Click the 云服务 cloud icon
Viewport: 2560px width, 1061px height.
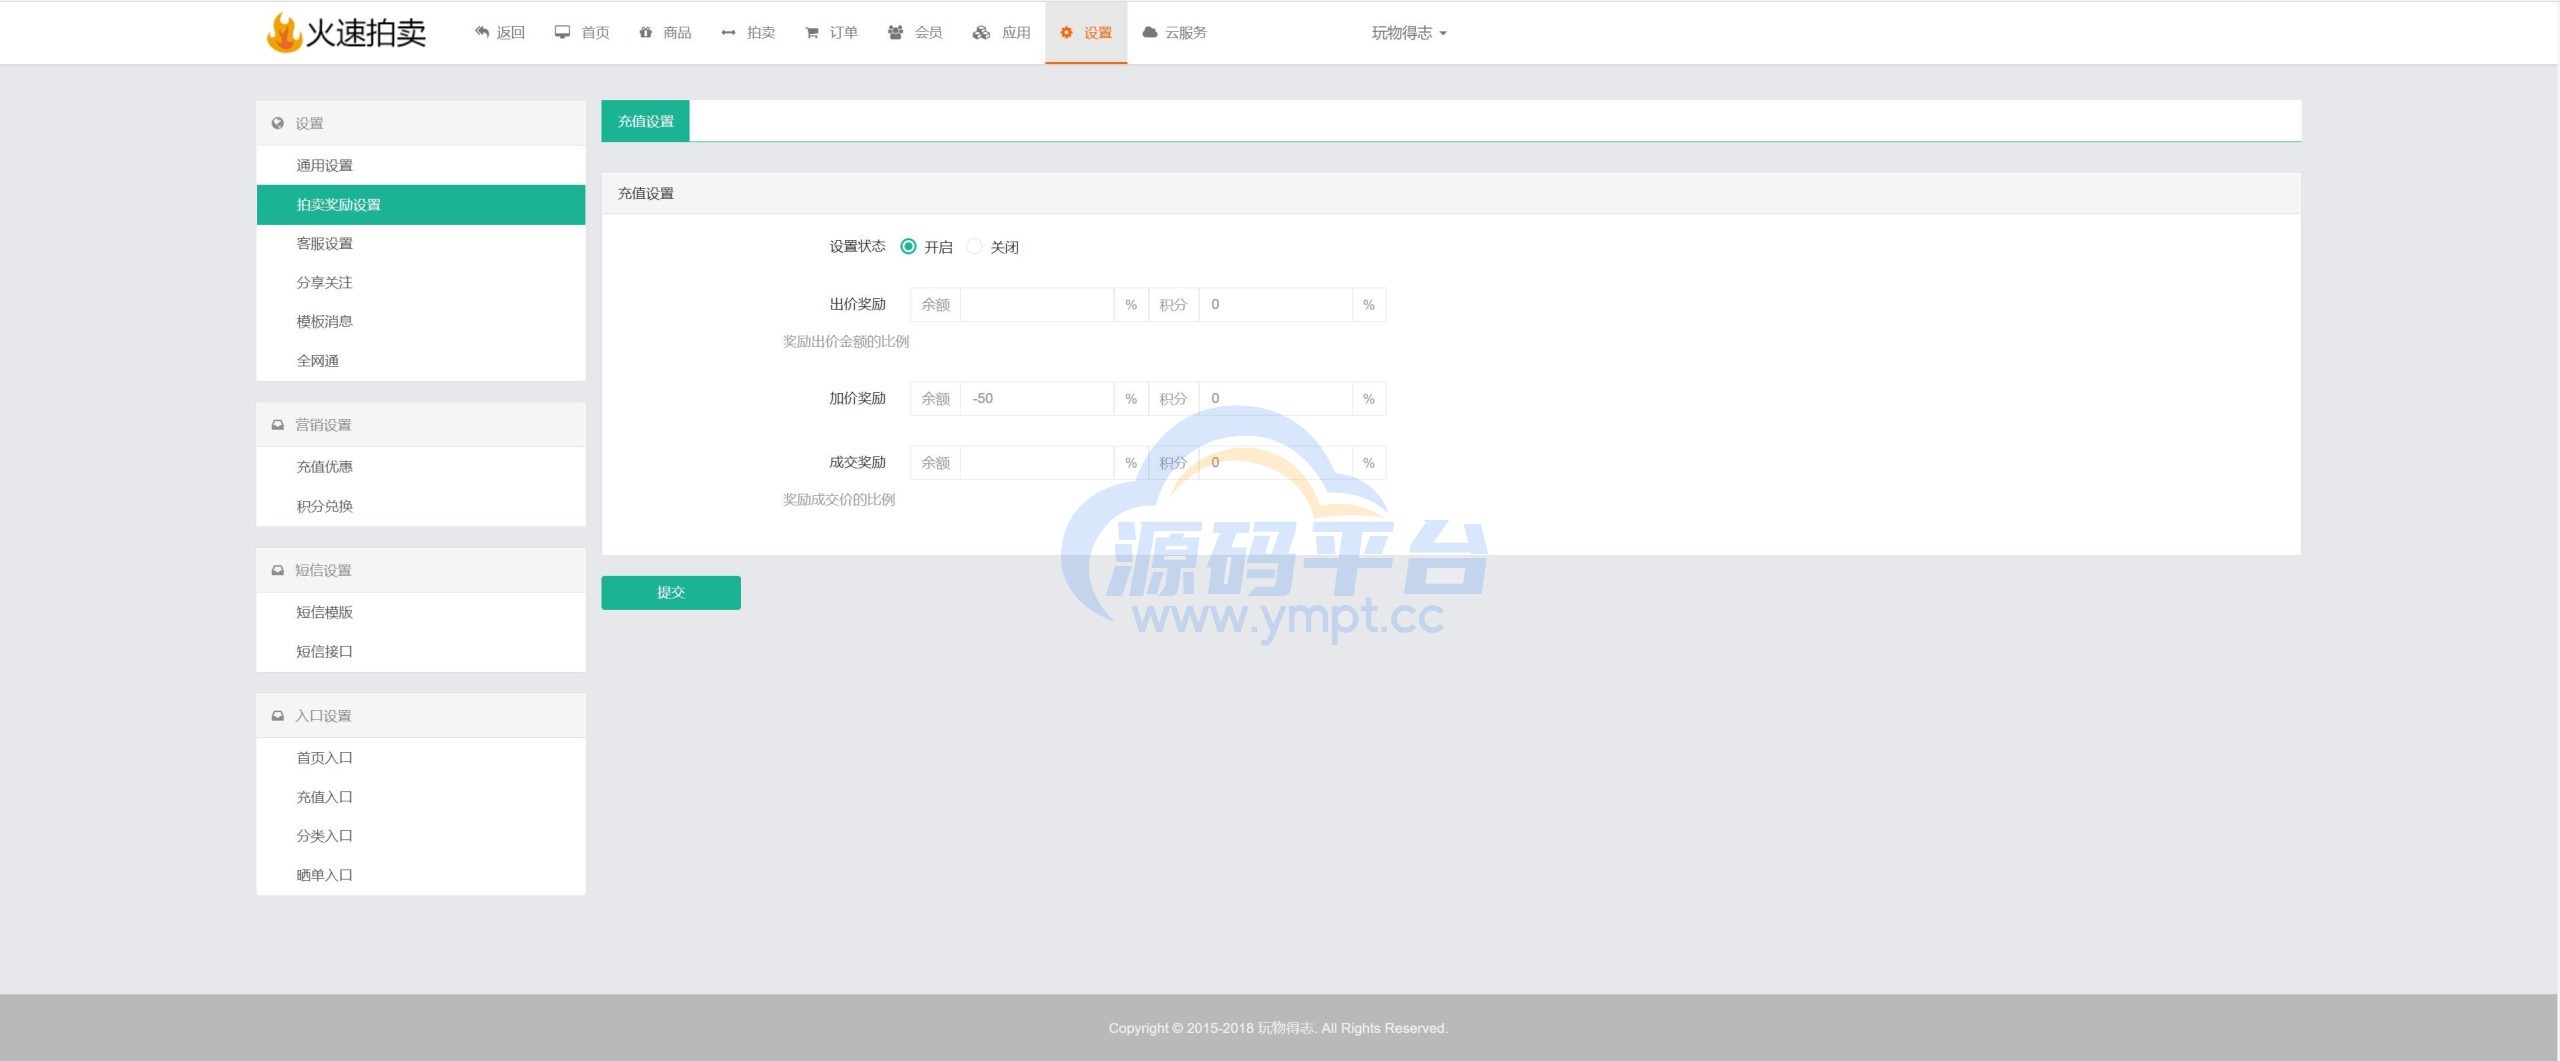click(1150, 32)
